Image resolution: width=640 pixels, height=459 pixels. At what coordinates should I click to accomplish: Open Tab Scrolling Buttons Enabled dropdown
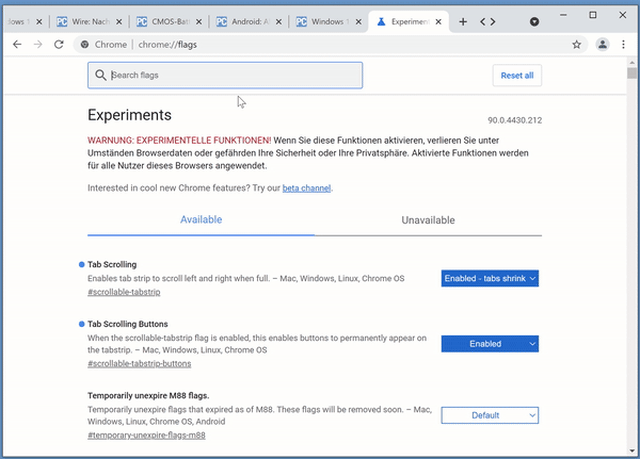coord(490,344)
